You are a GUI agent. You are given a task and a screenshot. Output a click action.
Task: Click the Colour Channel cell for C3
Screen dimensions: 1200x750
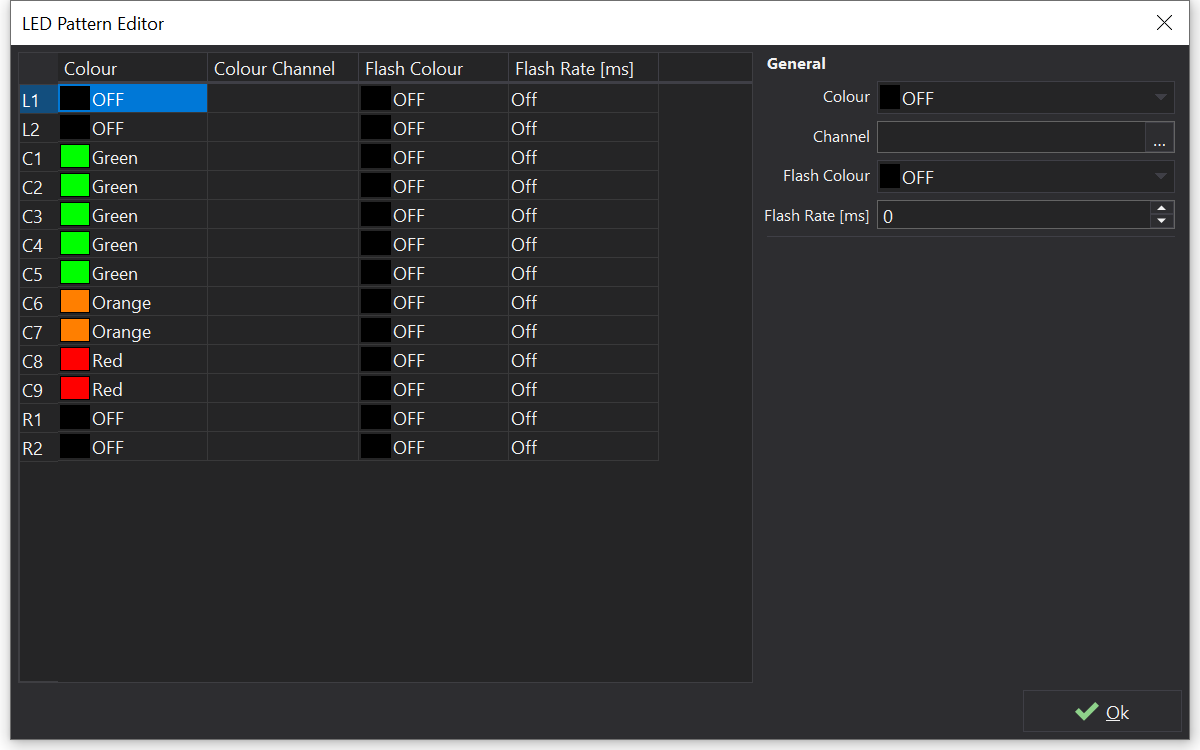click(283, 216)
